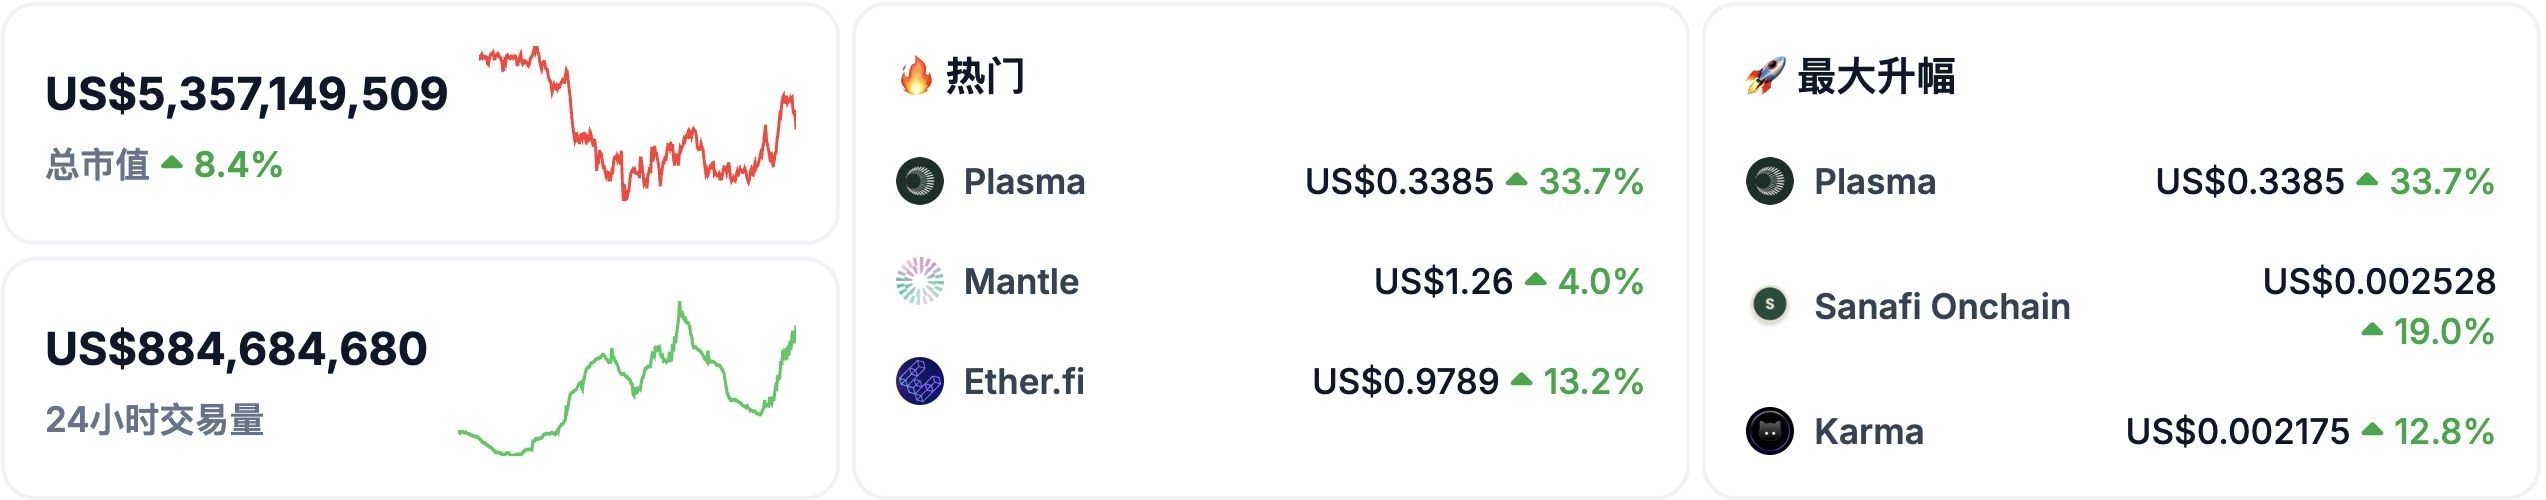
Task: Click the 24小时交易量 trading volume label
Action: (155, 420)
